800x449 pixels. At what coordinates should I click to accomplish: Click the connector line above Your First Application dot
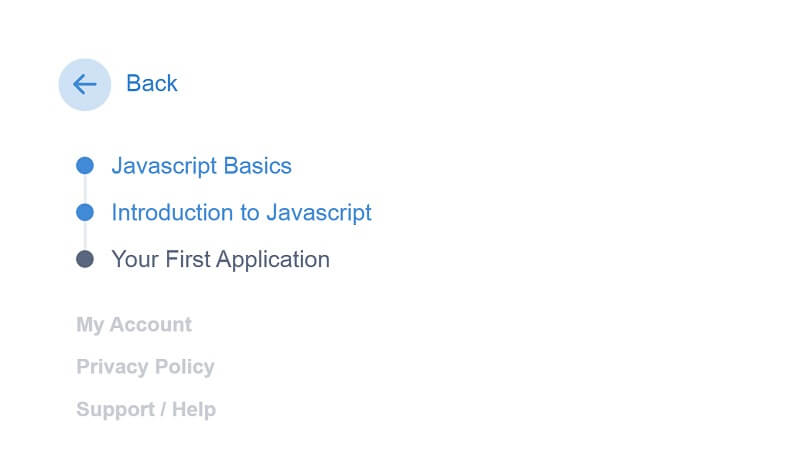(85, 236)
